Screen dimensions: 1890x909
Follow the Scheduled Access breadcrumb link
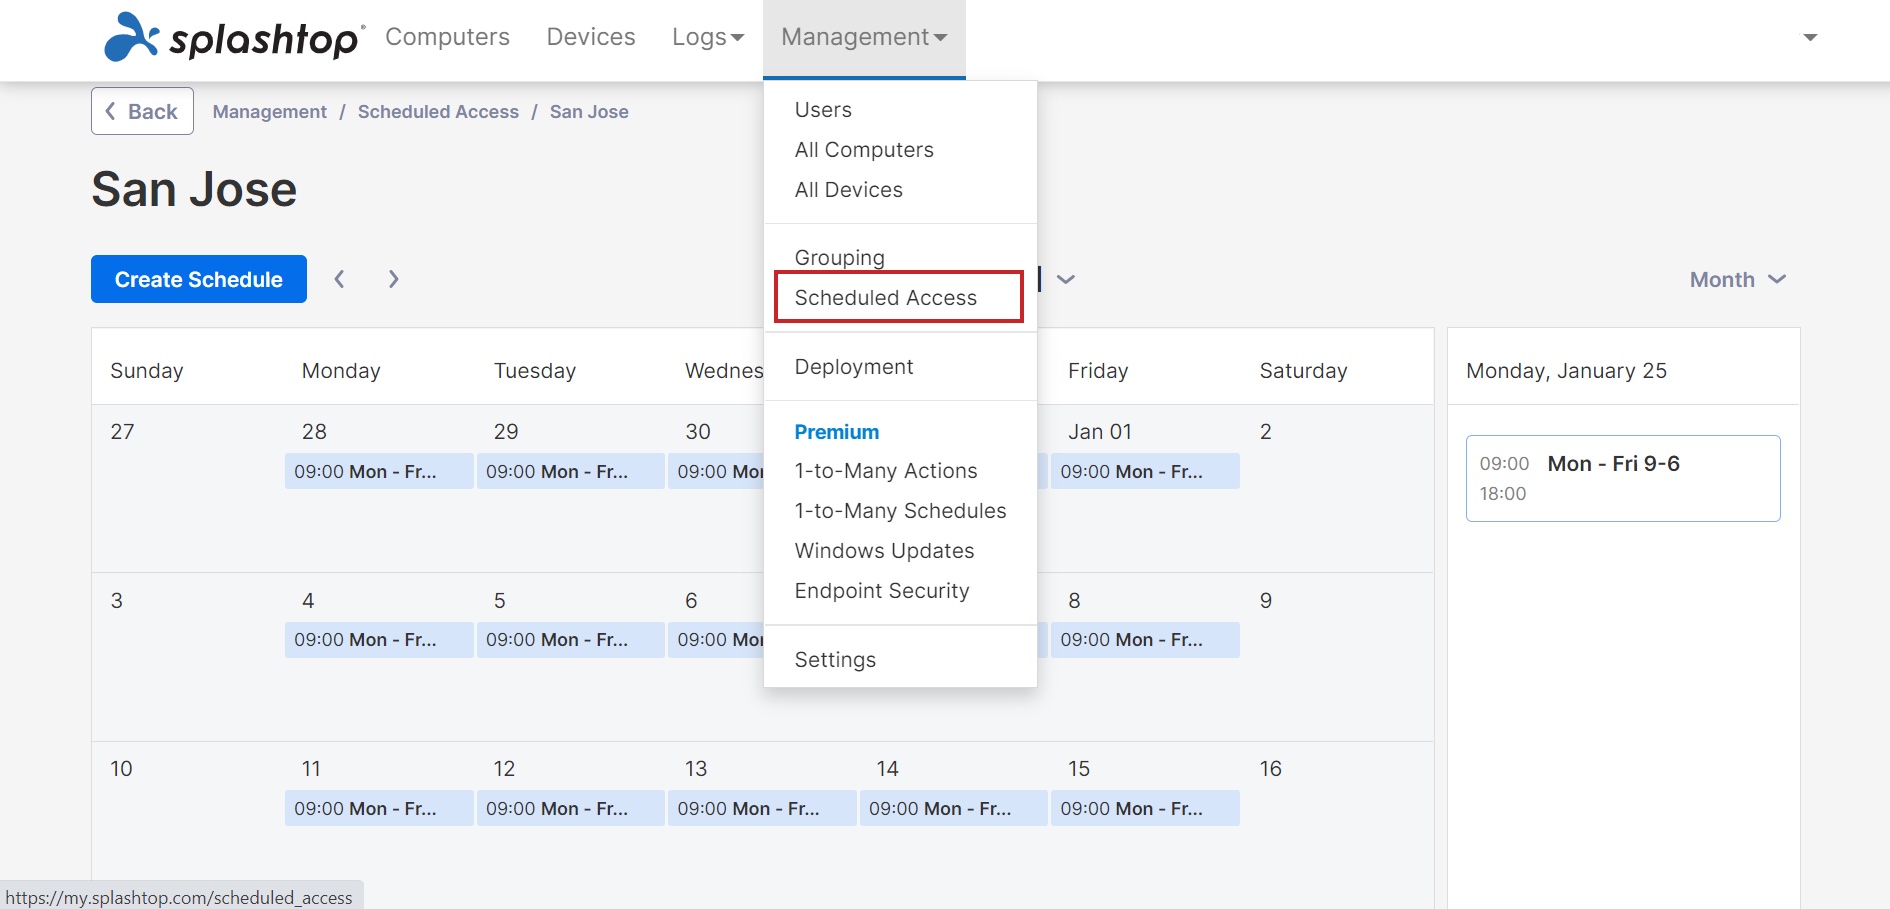click(438, 112)
